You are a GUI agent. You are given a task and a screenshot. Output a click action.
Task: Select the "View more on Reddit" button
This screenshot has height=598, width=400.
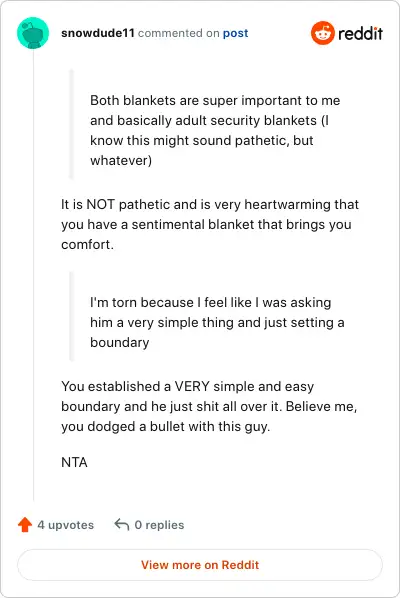click(200, 565)
